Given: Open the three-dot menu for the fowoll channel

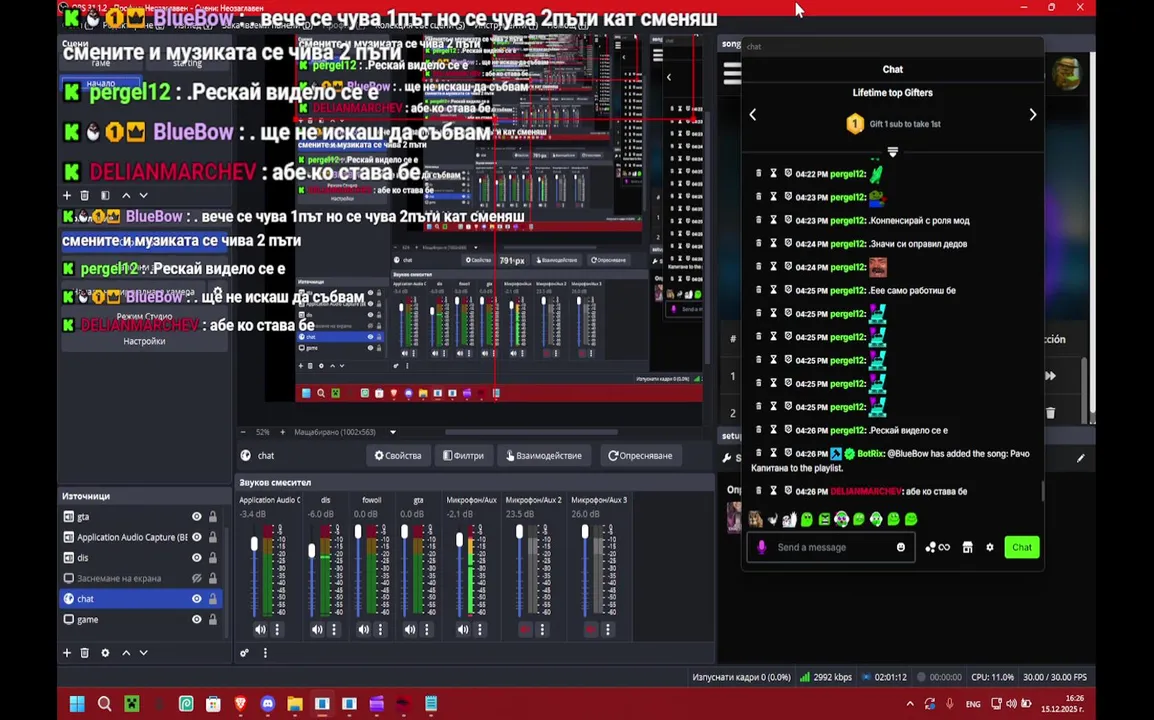Looking at the screenshot, I should click(380, 629).
